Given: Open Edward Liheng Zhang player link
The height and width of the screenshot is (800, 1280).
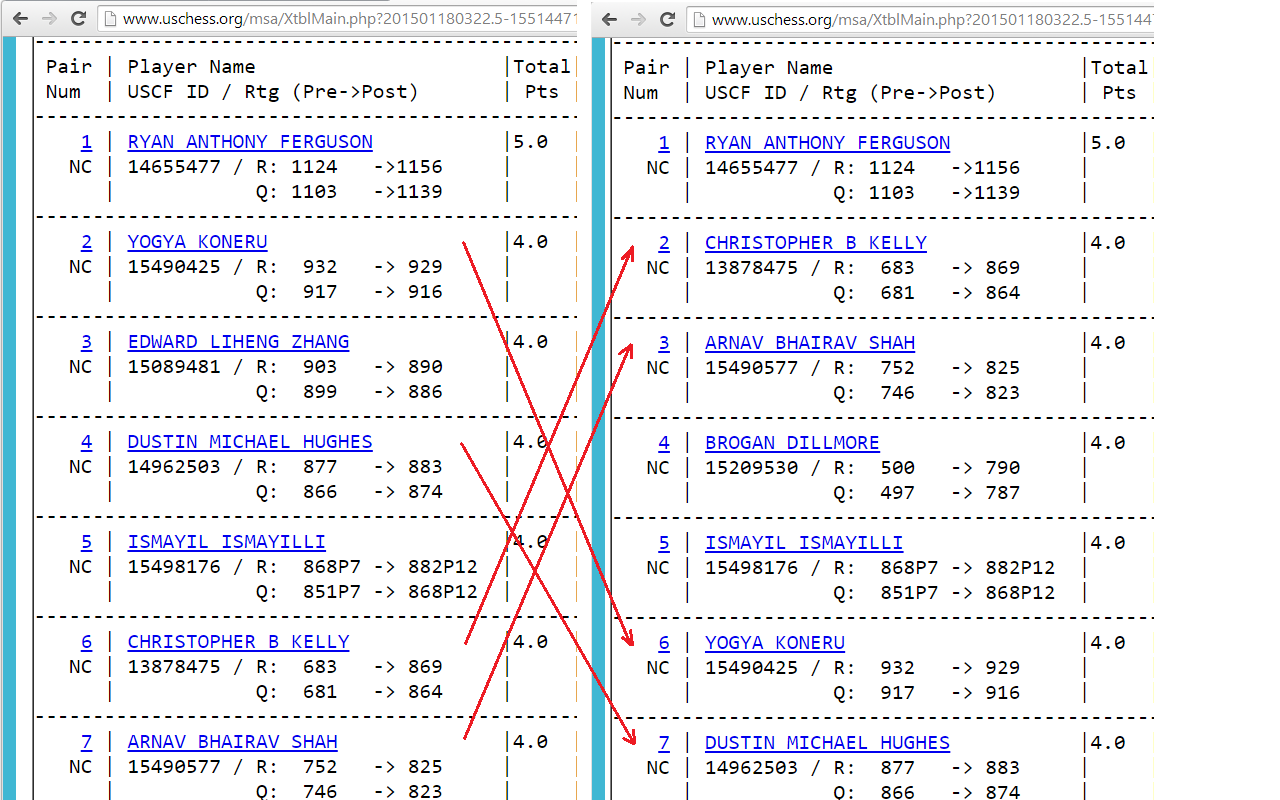Looking at the screenshot, I should (x=238, y=342).
